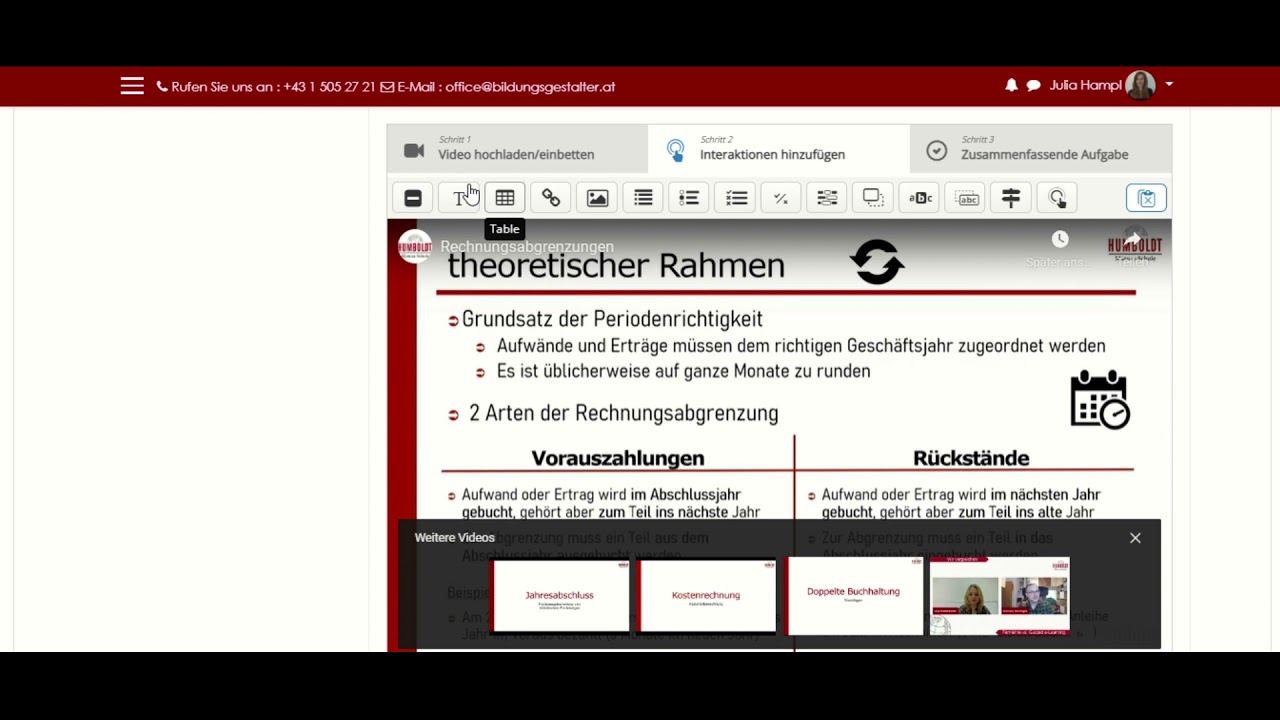This screenshot has height=720, width=1280.
Task: Click Julia Hampl's profile avatar
Action: click(1140, 86)
